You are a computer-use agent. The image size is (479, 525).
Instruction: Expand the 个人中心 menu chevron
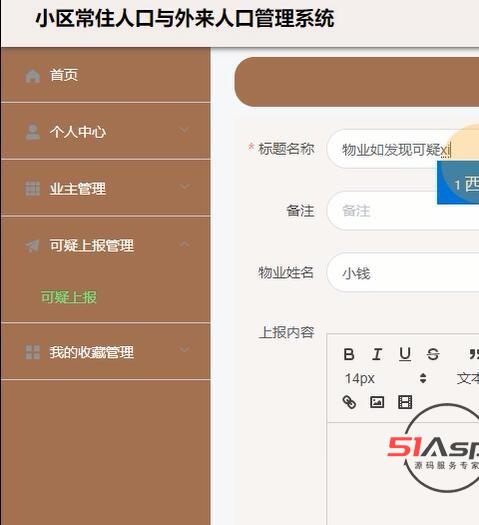(184, 130)
